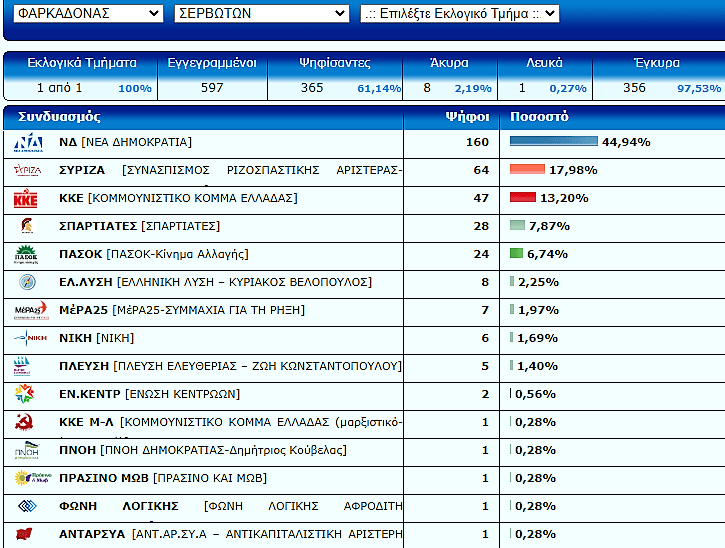Image resolution: width=725 pixels, height=548 pixels.
Task: Click the Ποσοστό column header
Action: tap(539, 116)
